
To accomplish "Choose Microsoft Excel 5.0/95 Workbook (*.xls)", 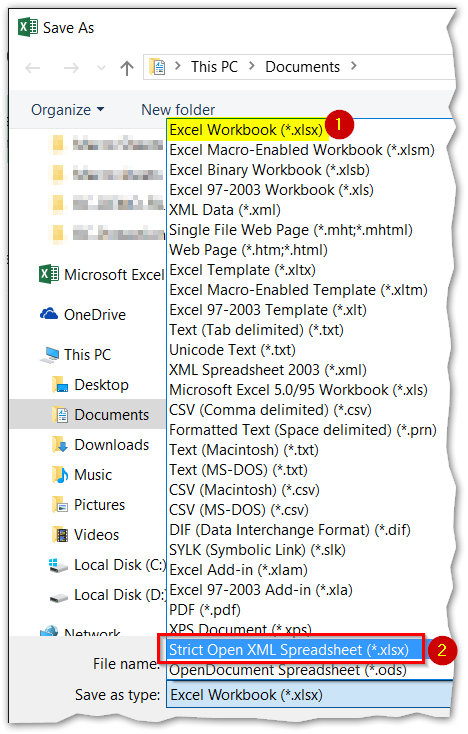I will [x=298, y=389].
